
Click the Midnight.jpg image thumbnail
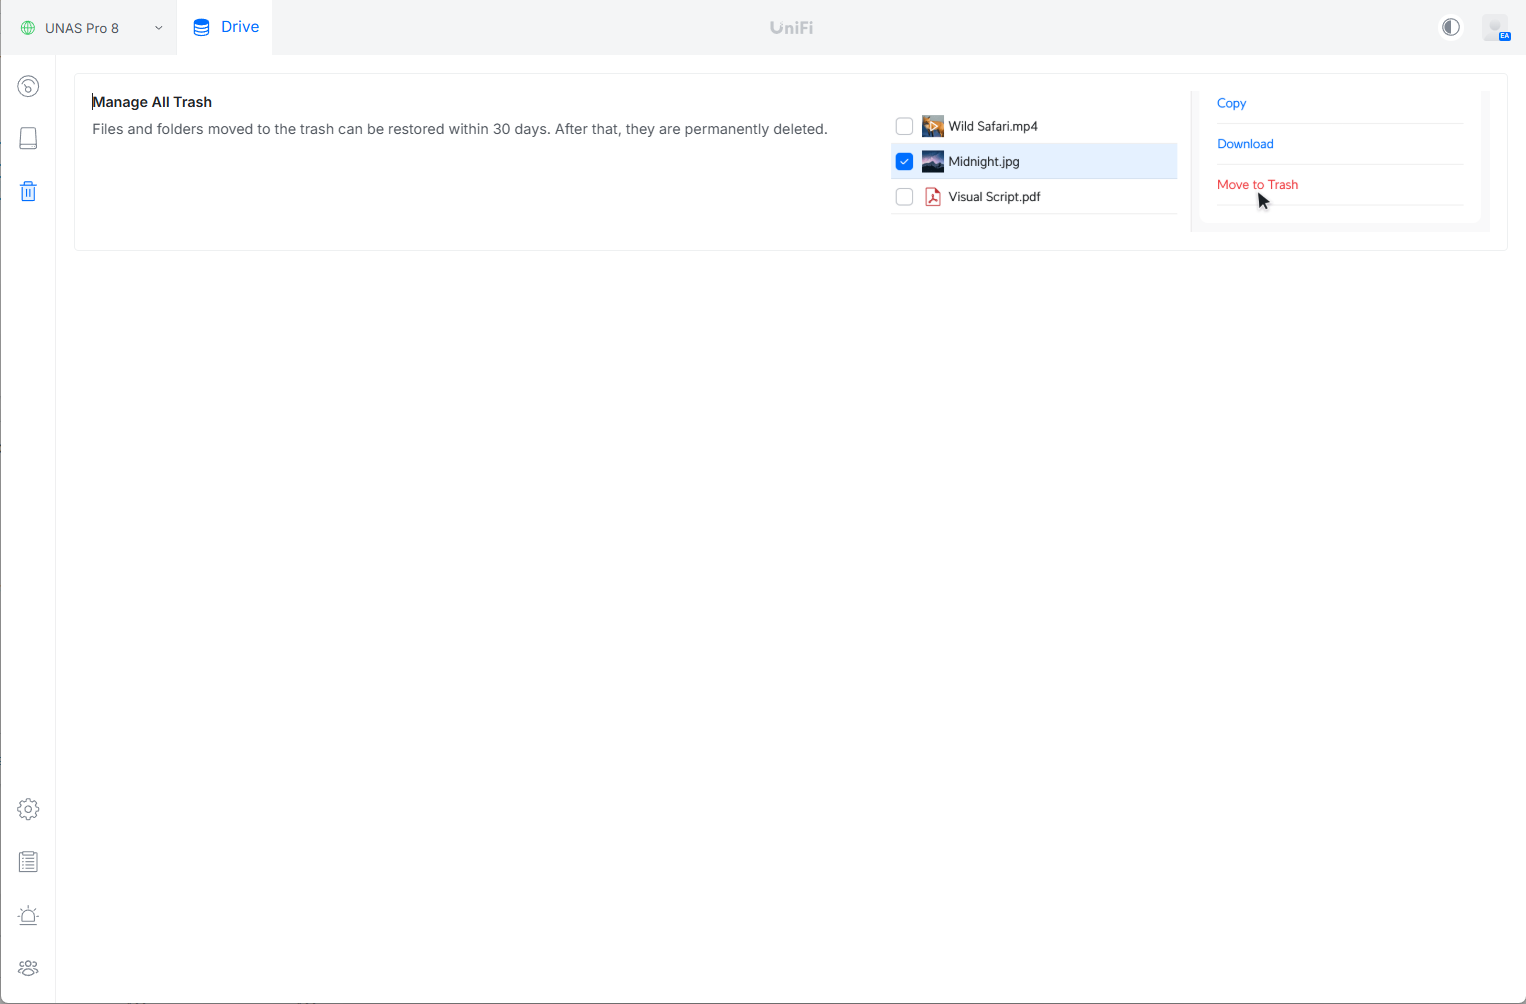click(x=932, y=161)
